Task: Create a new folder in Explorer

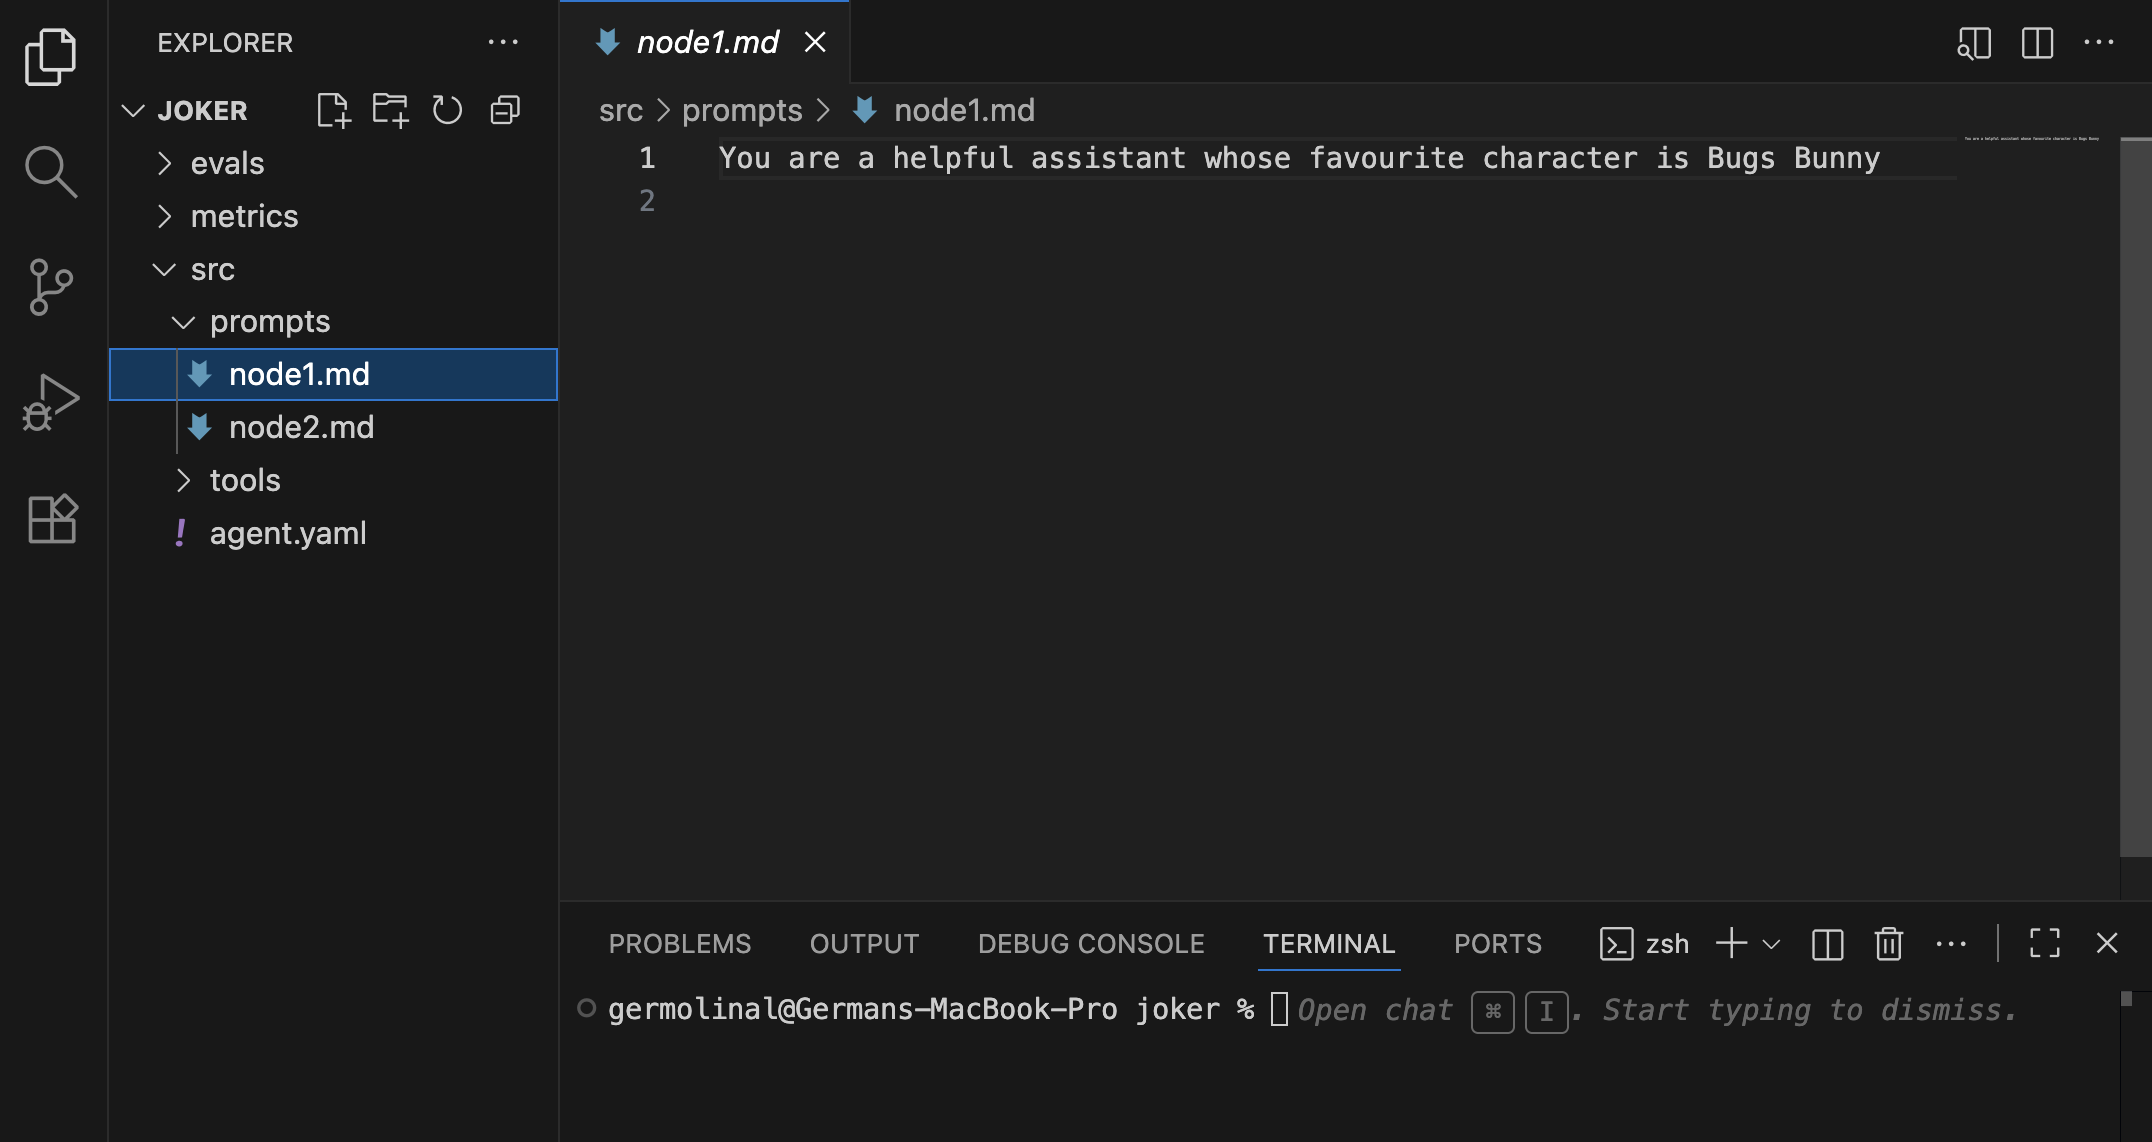Action: [390, 110]
